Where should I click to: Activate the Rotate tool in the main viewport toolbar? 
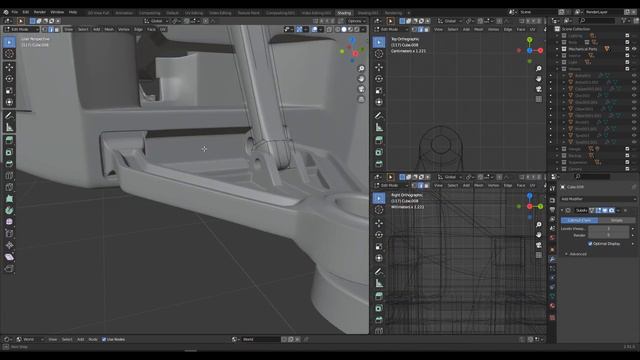(x=9, y=79)
